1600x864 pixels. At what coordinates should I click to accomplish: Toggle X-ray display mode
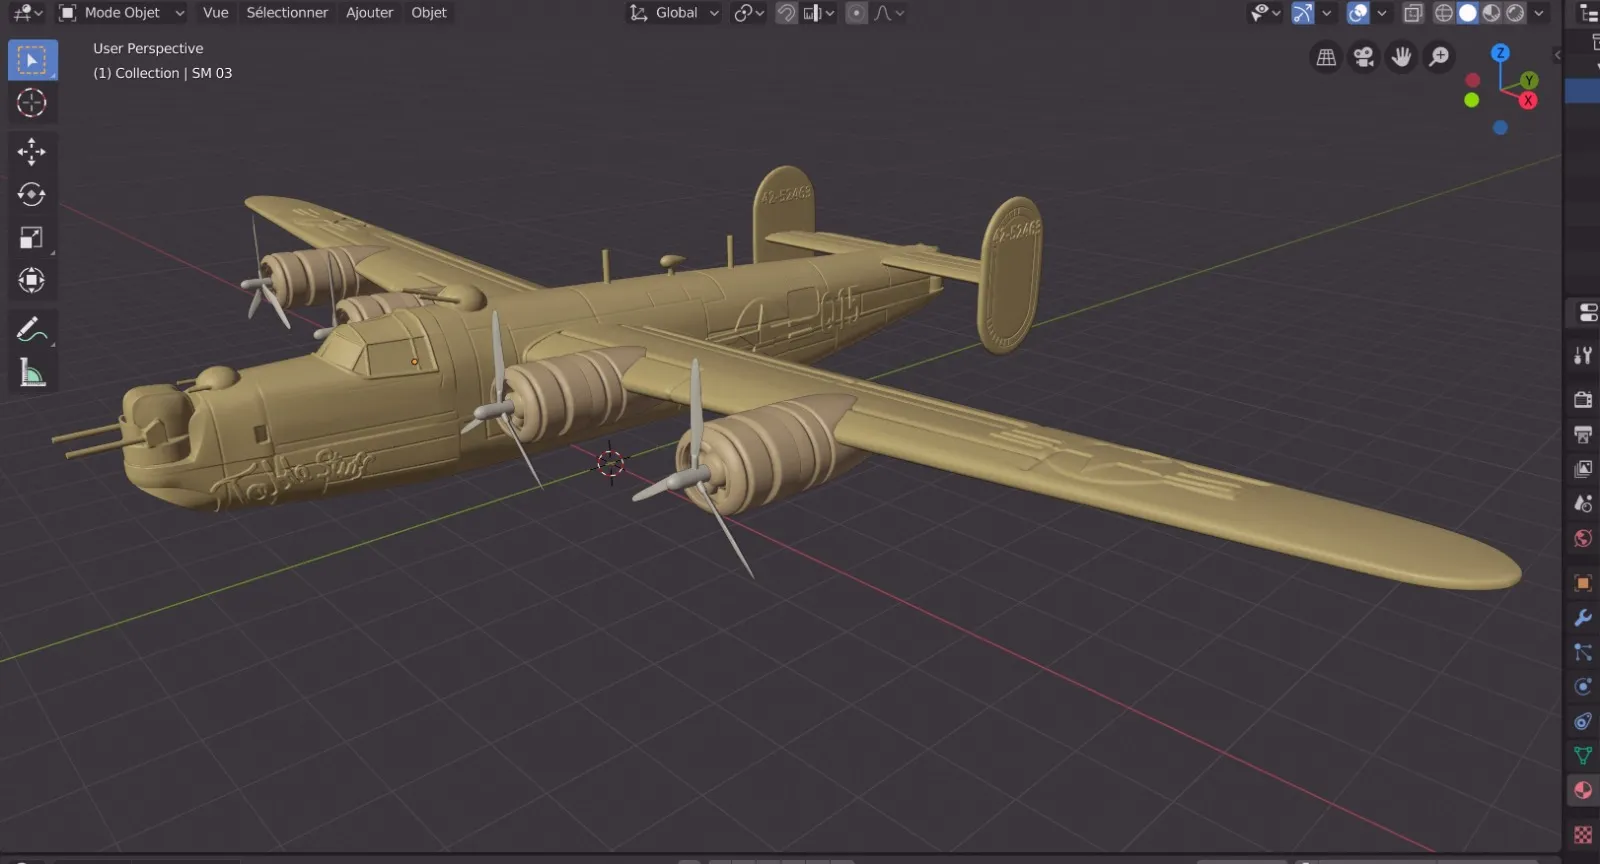pyautogui.click(x=1413, y=13)
